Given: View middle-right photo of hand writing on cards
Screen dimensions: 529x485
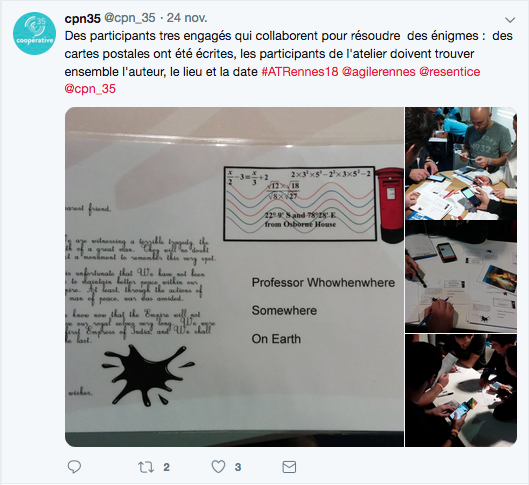Looking at the screenshot, I should (x=461, y=277).
